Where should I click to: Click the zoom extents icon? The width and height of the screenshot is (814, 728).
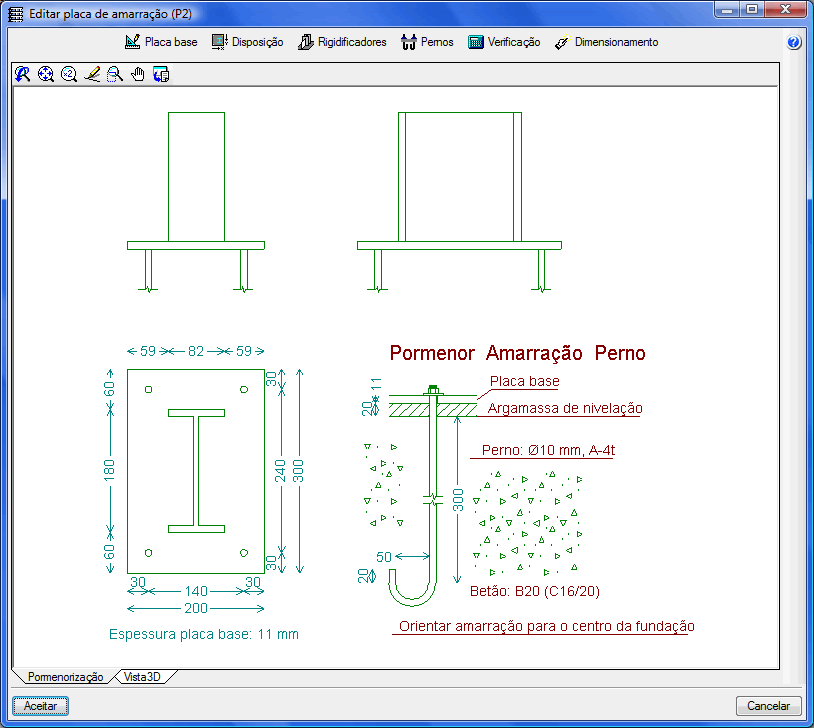[46, 74]
